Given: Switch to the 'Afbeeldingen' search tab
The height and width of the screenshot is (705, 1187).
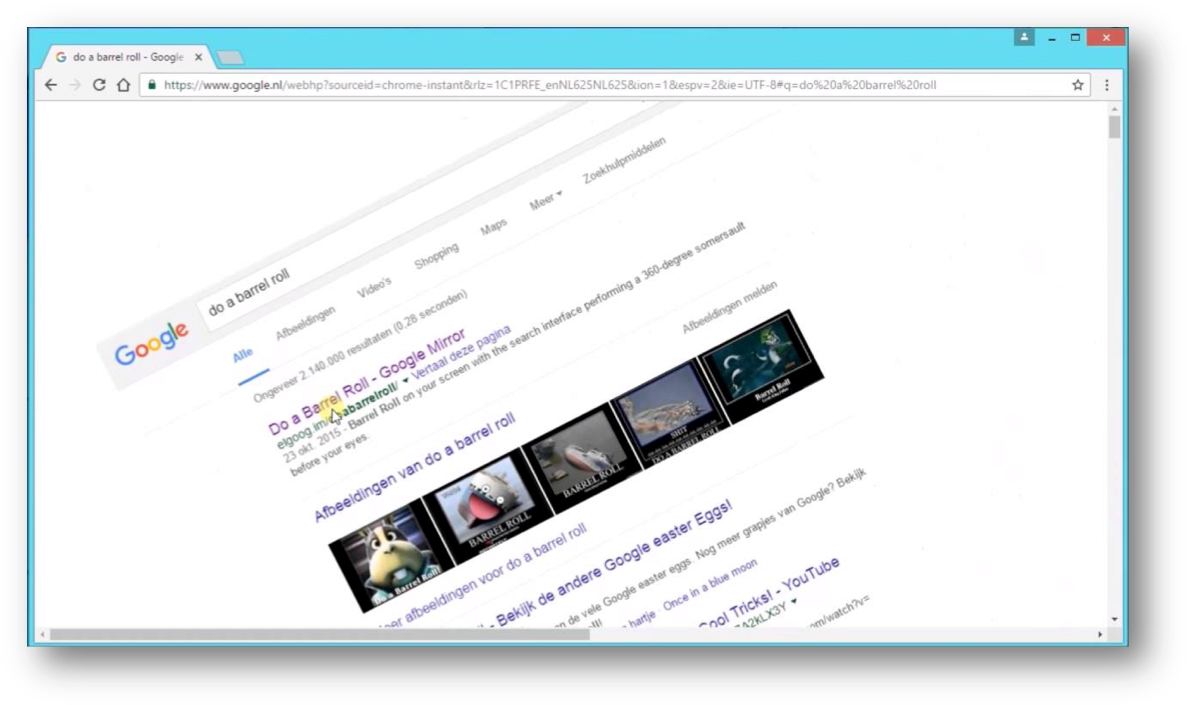Looking at the screenshot, I should [305, 323].
